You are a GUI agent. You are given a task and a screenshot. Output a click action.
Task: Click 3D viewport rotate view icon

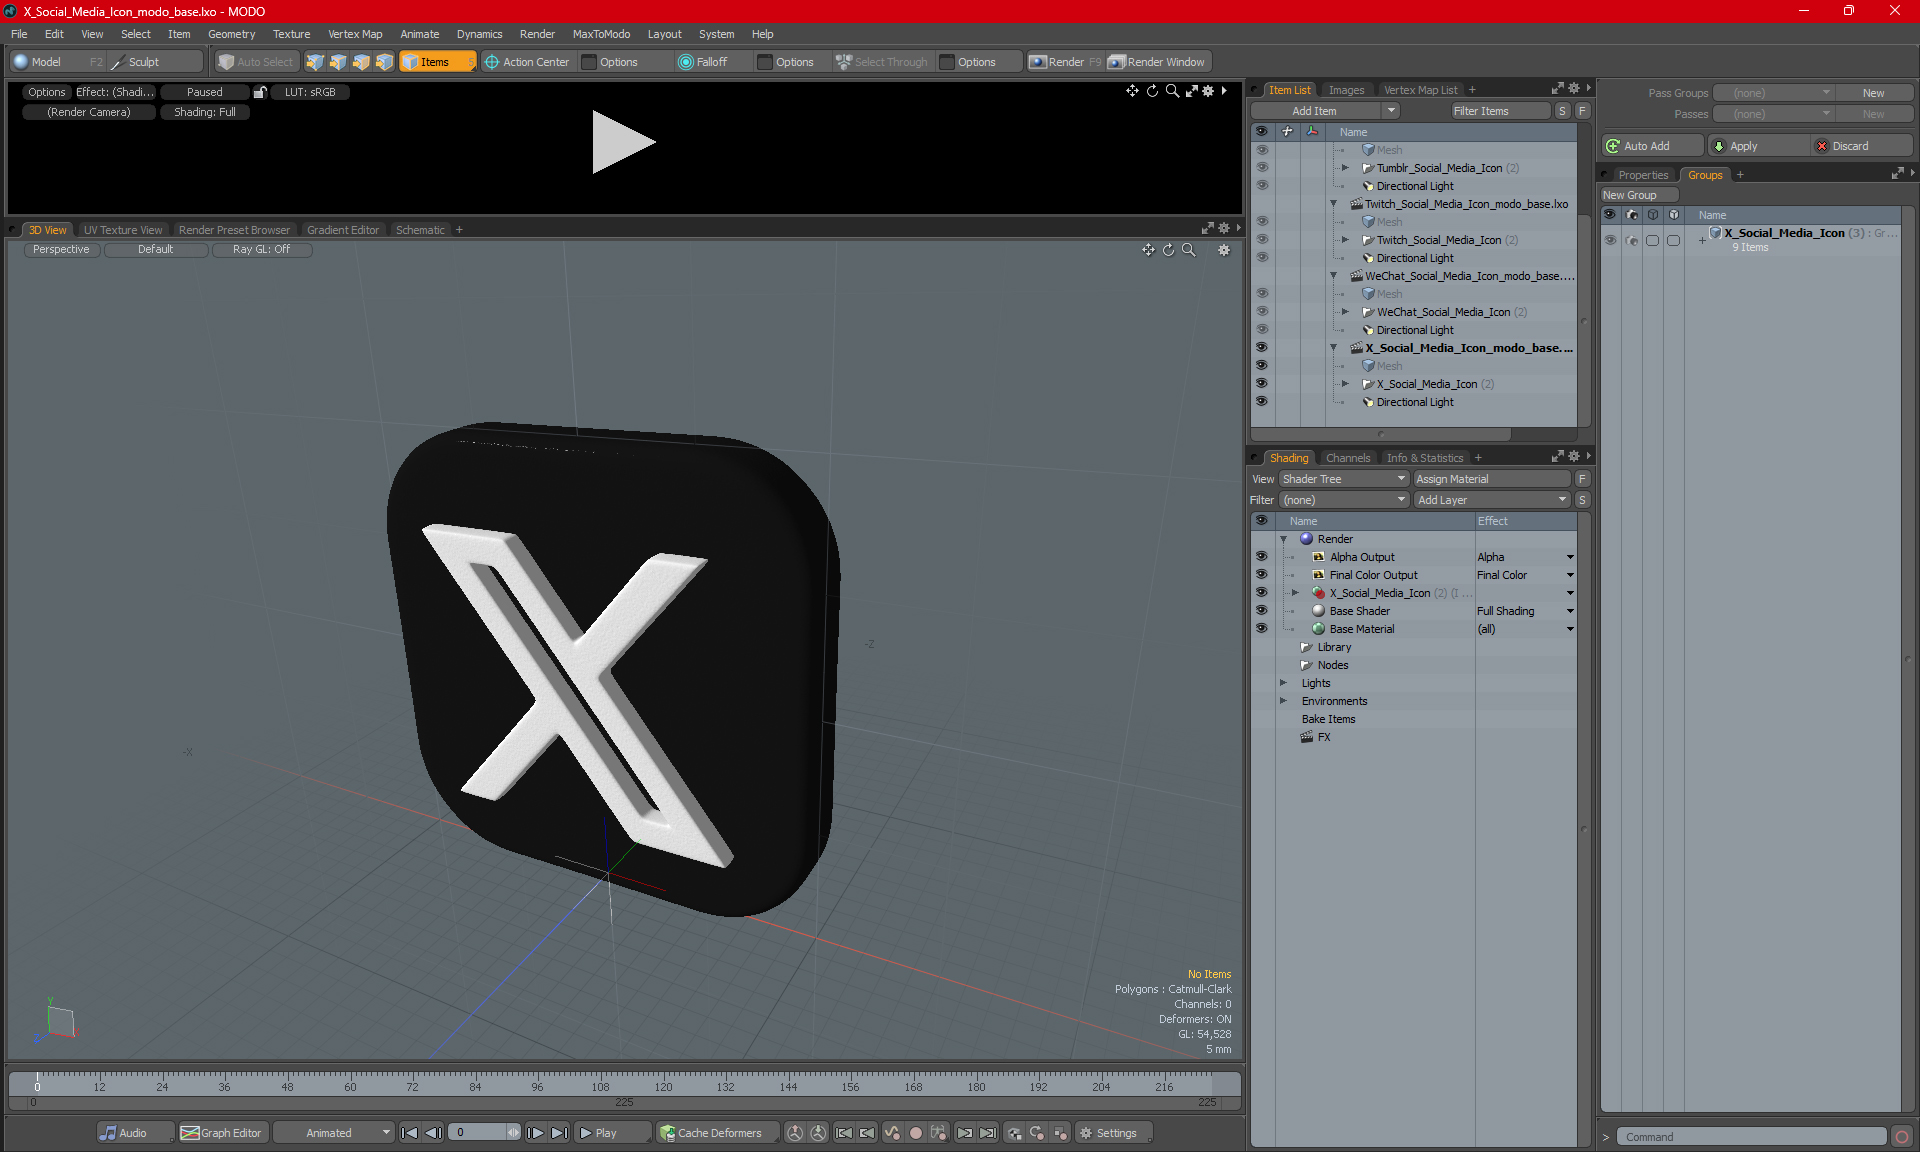coord(1168,250)
